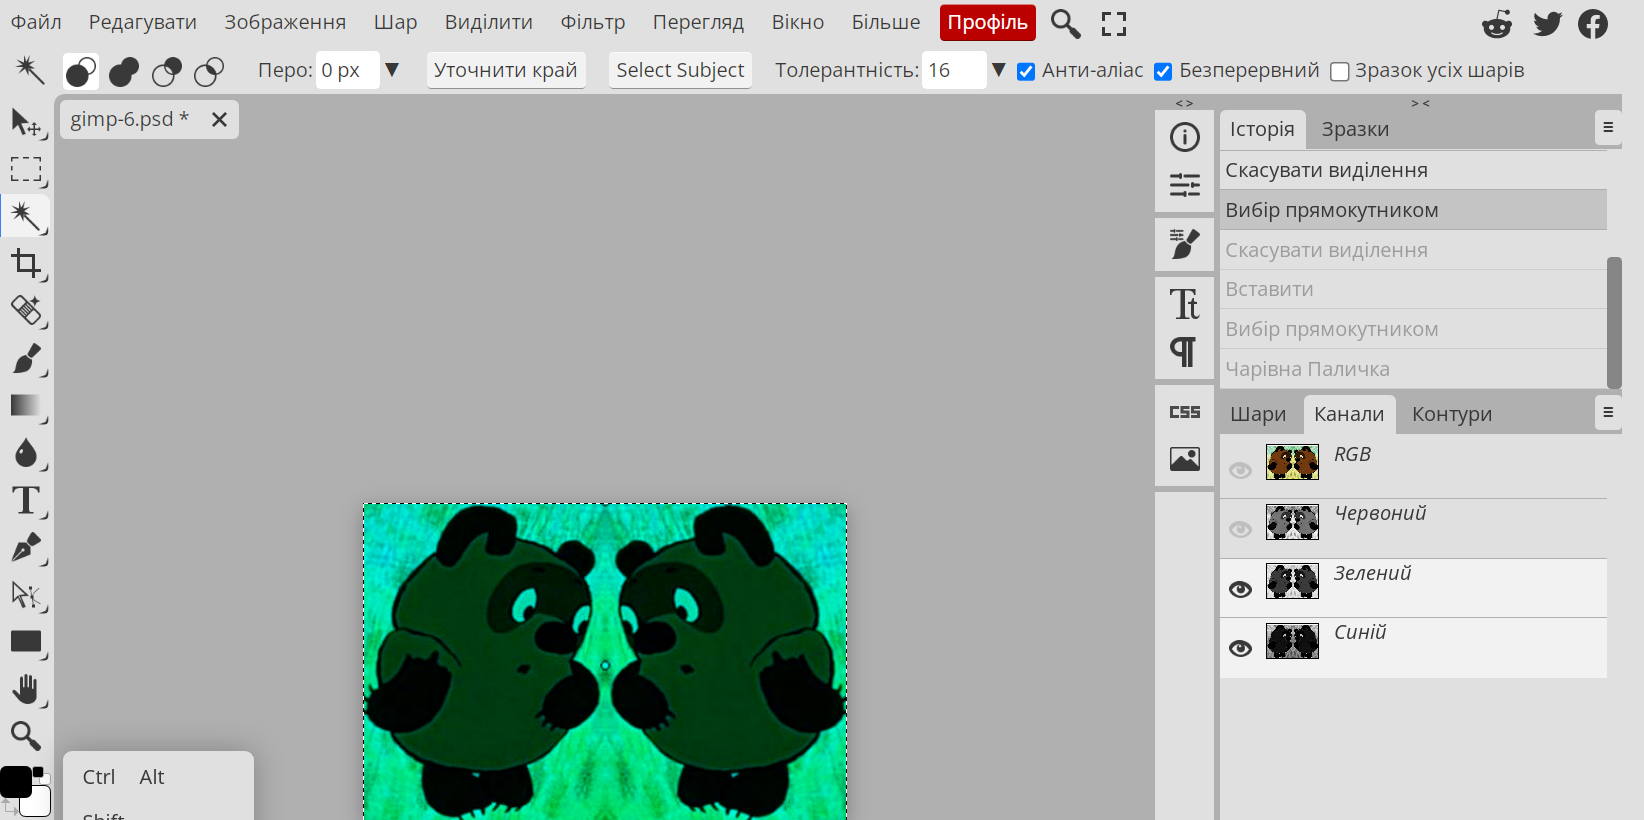
Task: Disable the Анти-аліас checkbox
Action: coord(1026,71)
